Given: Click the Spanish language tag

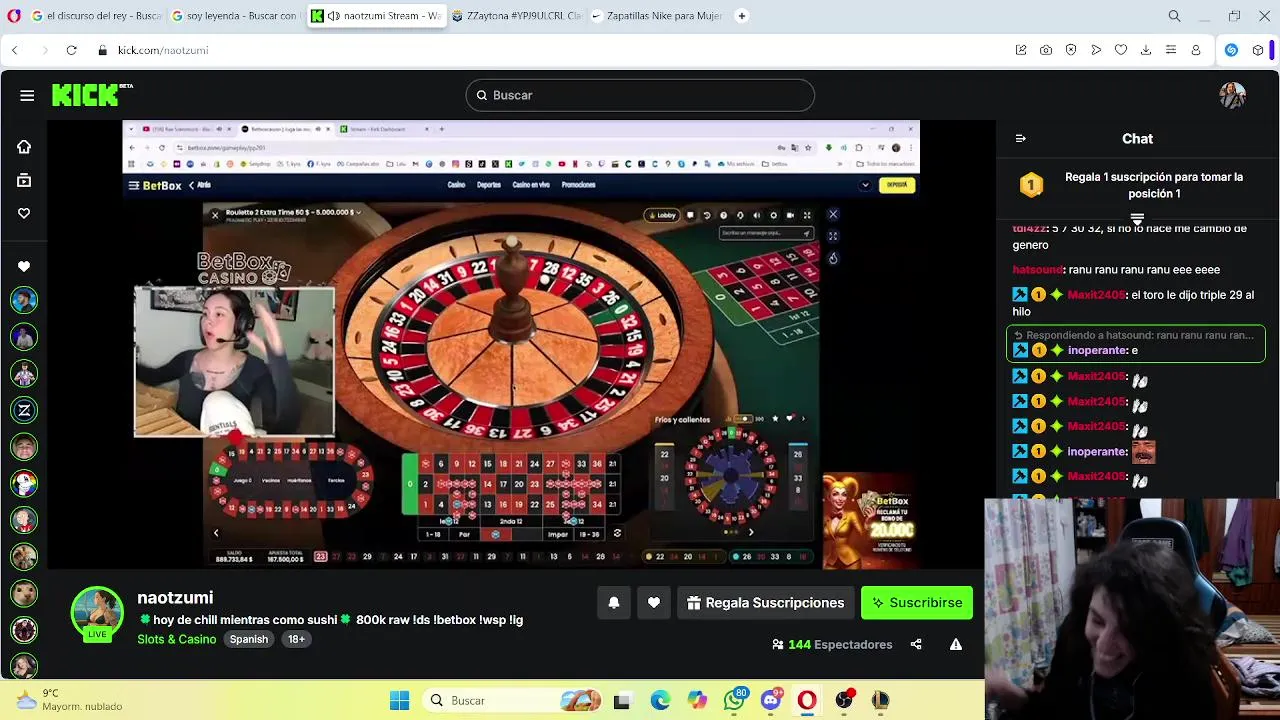Looking at the screenshot, I should (249, 639).
